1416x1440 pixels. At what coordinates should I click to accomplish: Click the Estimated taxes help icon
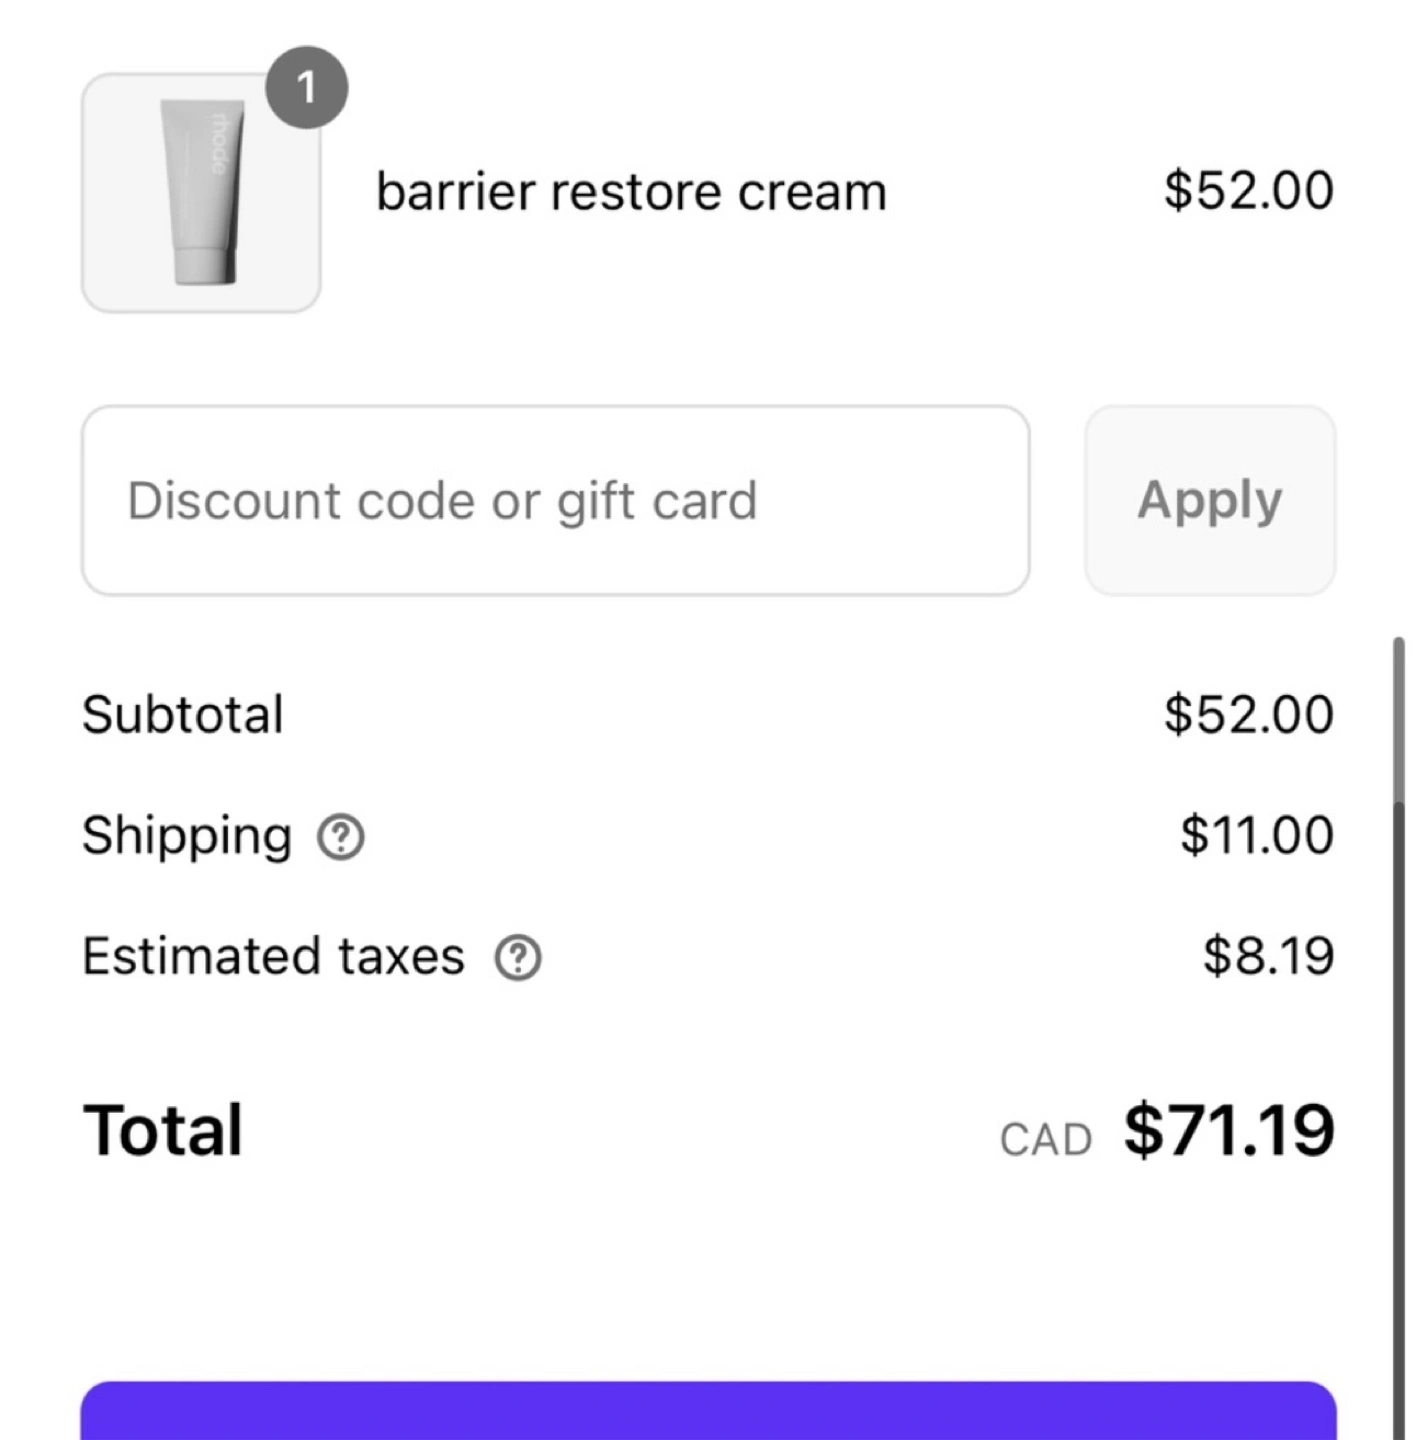coord(518,958)
